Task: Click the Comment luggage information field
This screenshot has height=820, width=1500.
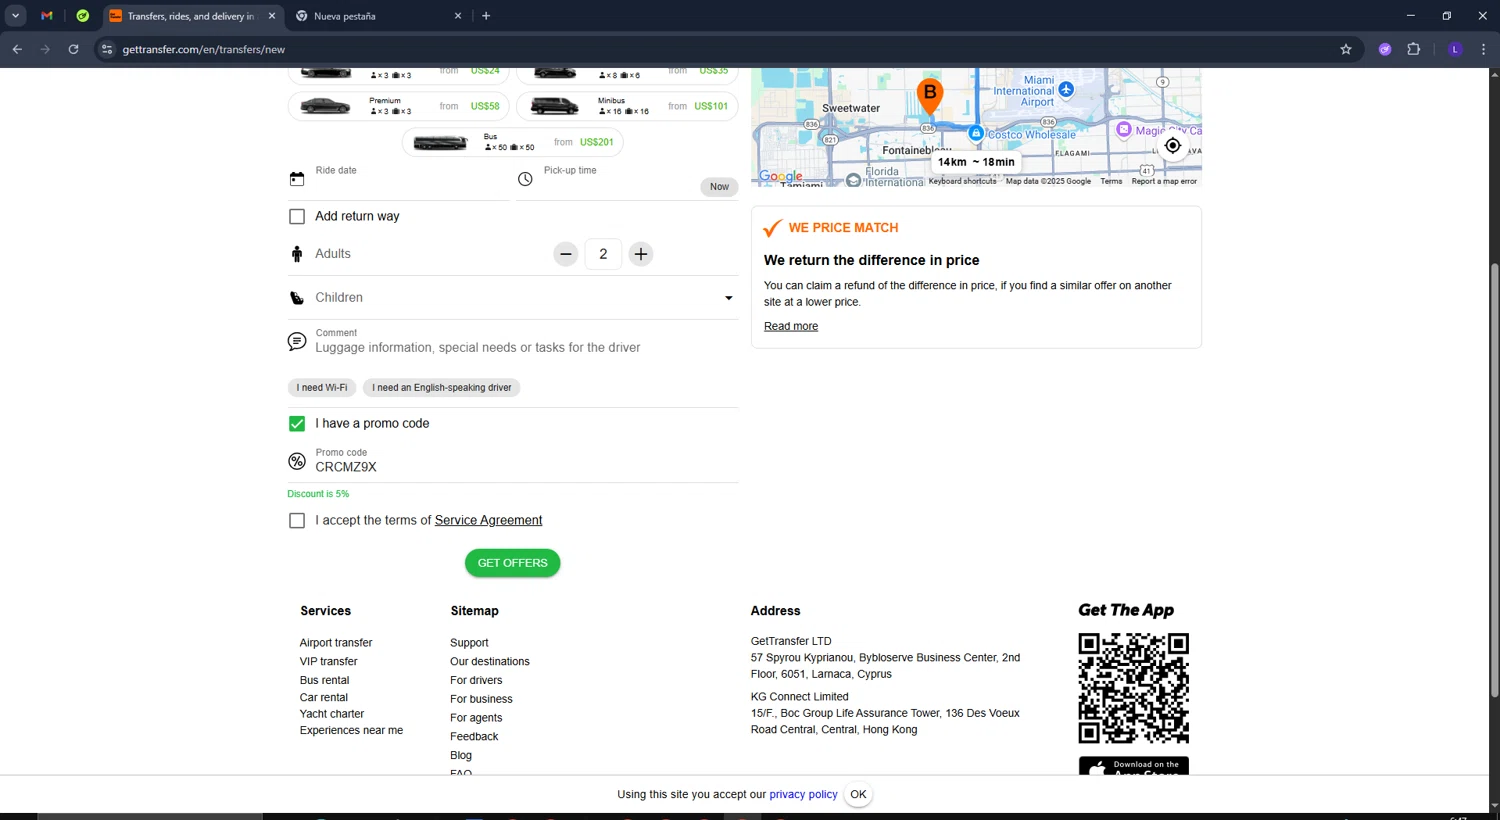Action: pos(526,347)
